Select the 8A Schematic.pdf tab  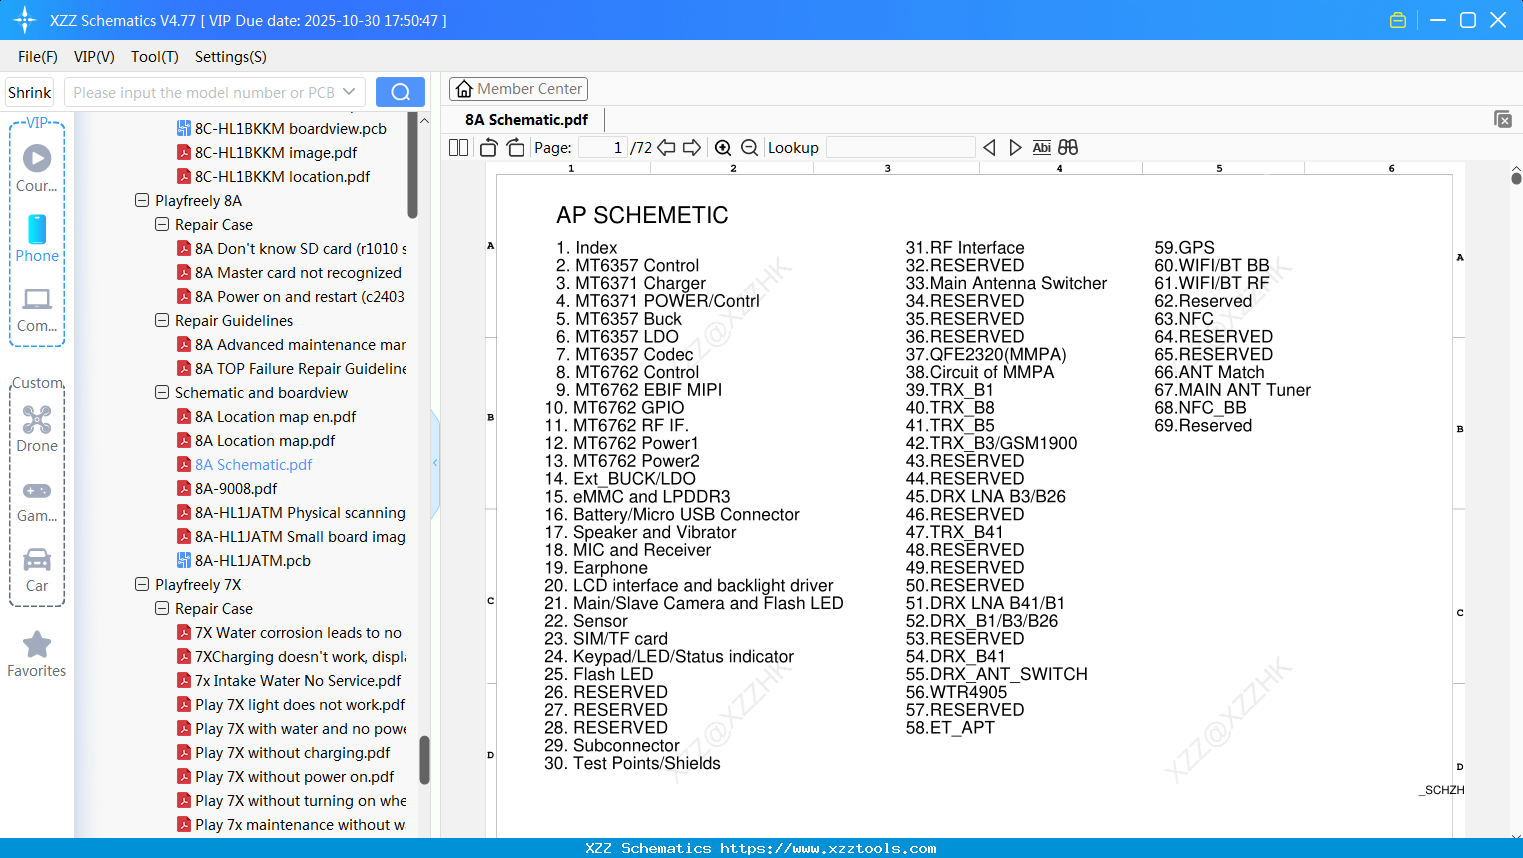526,120
